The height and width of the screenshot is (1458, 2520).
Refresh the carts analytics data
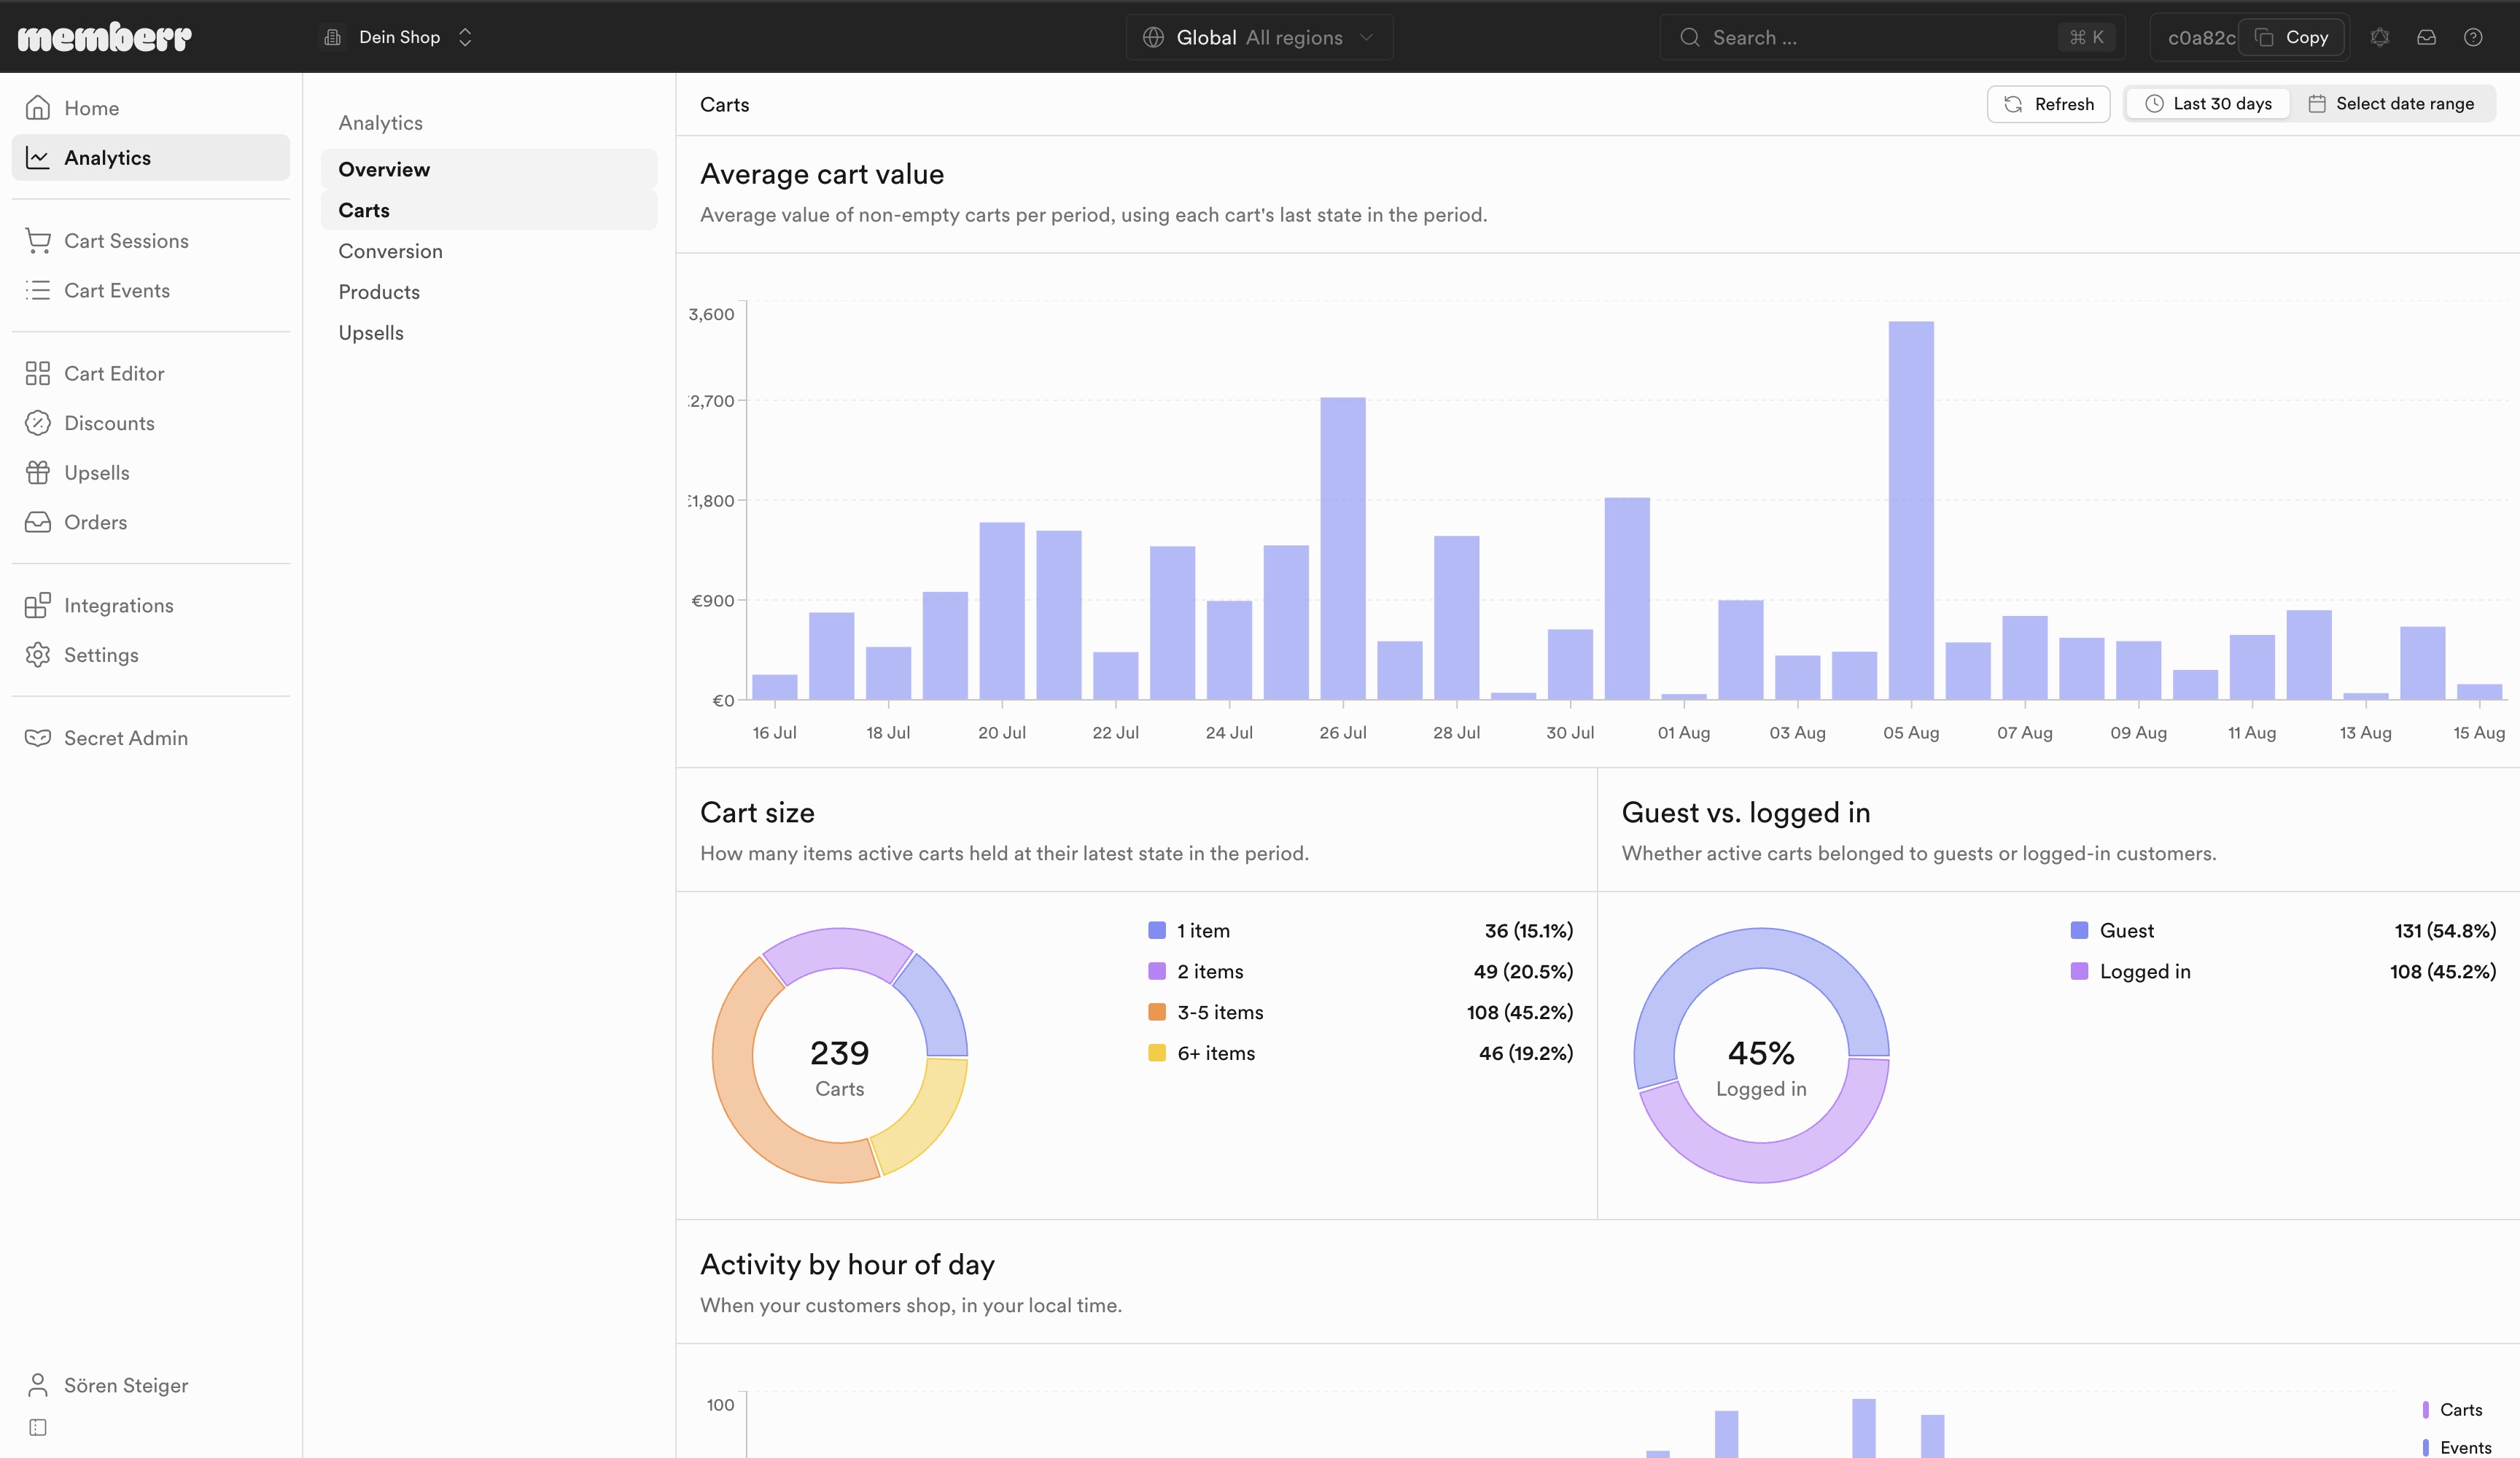point(2048,104)
